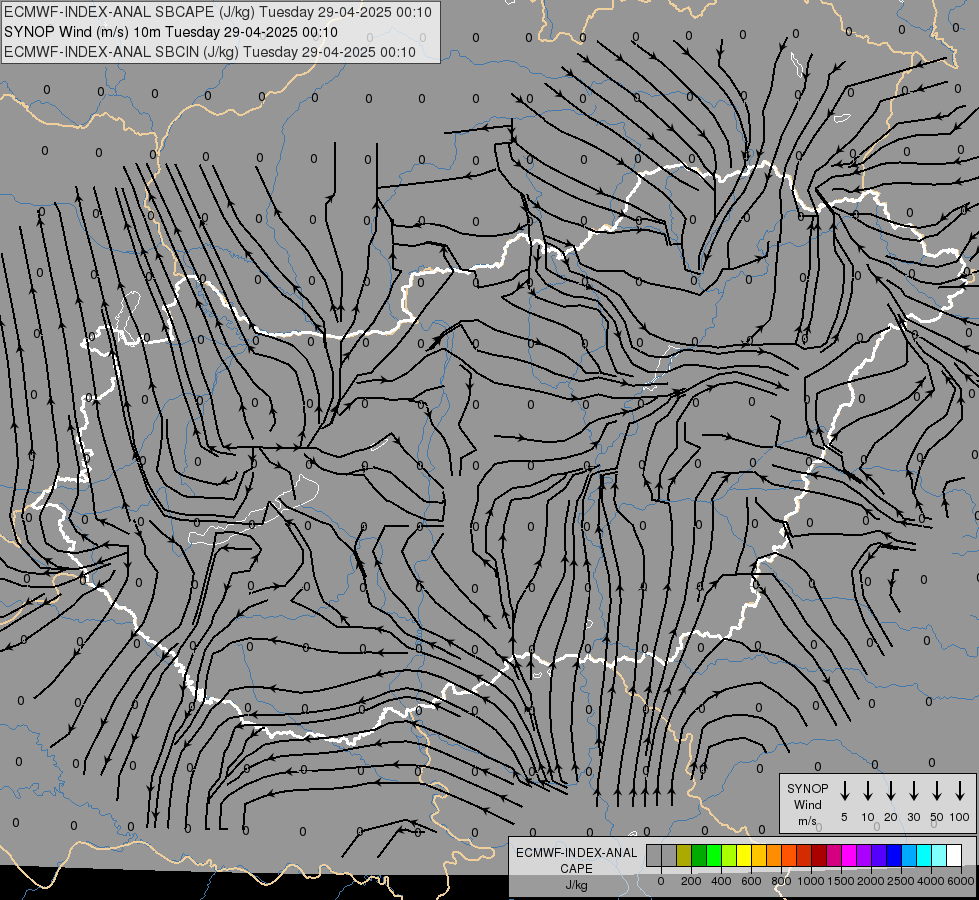
Task: Select the SBCIN title line at top
Action: [210, 52]
